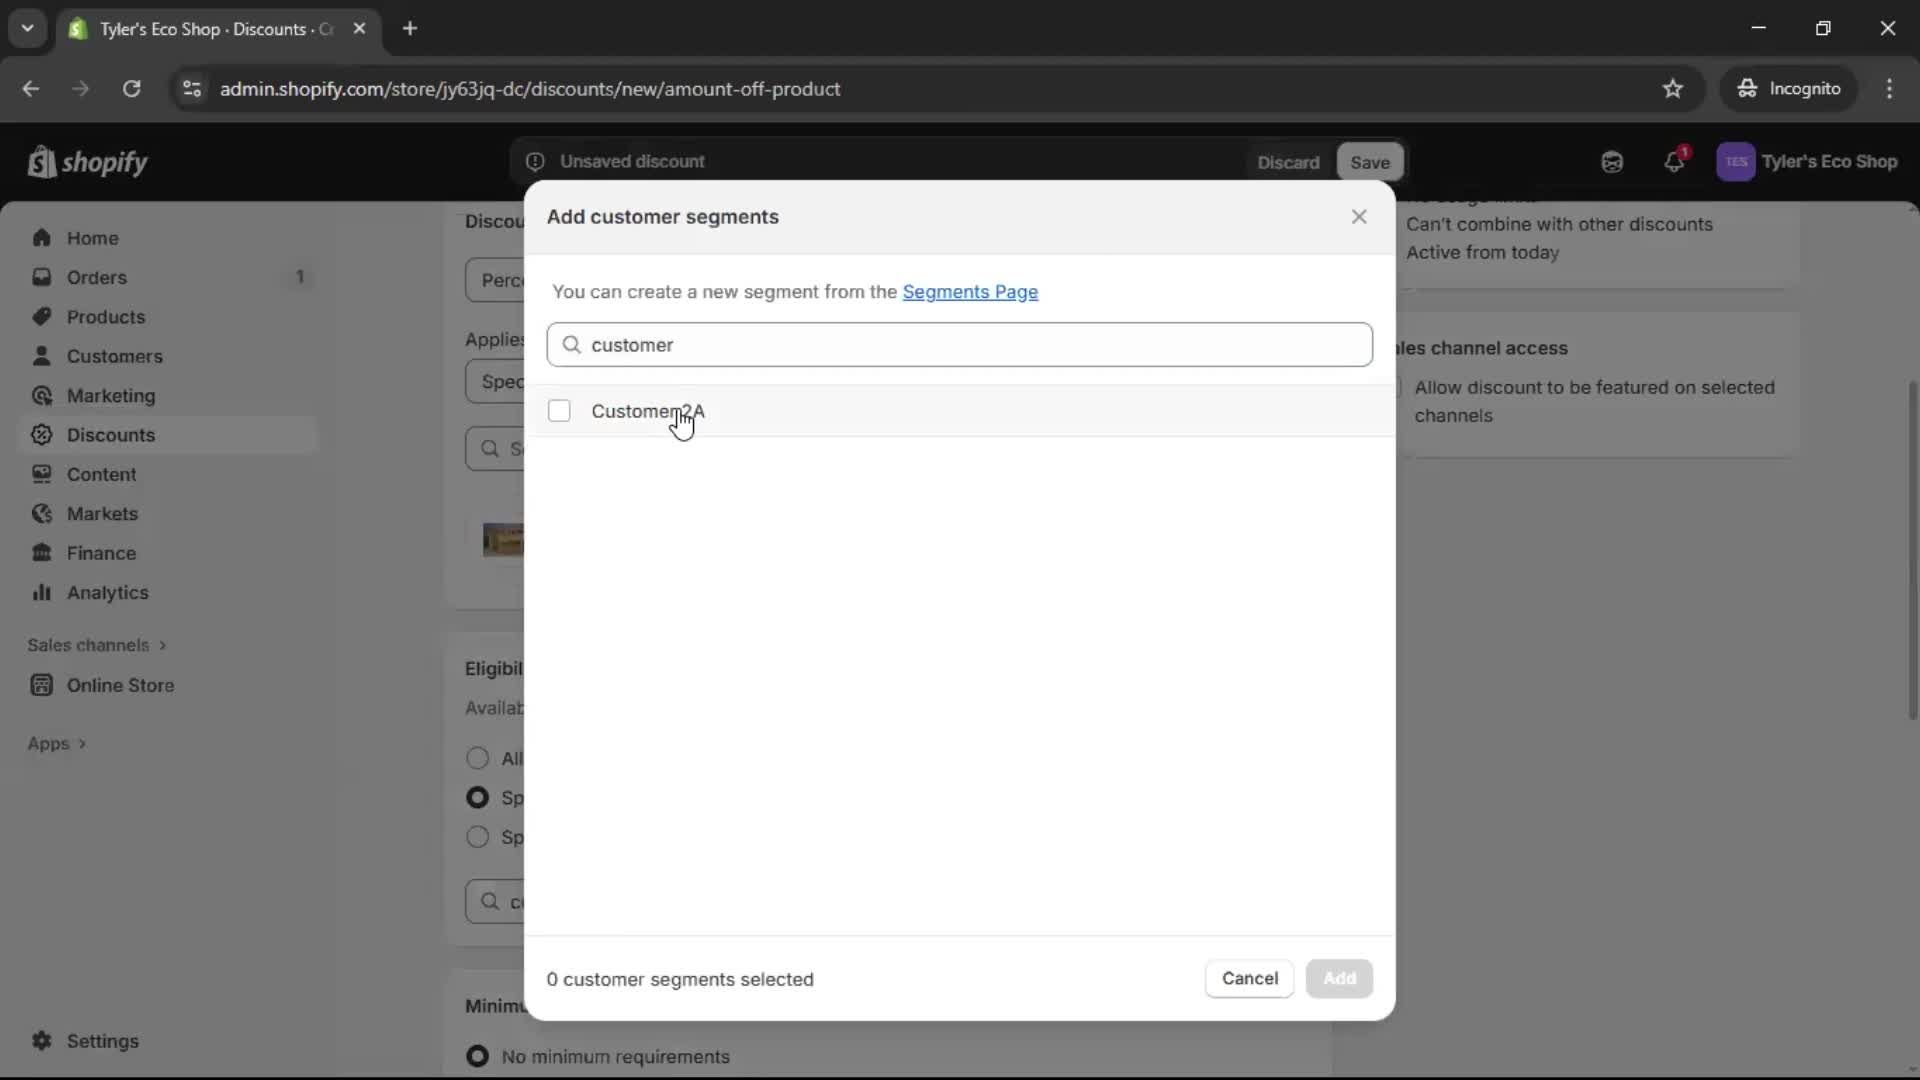Open the Products section

(x=107, y=316)
